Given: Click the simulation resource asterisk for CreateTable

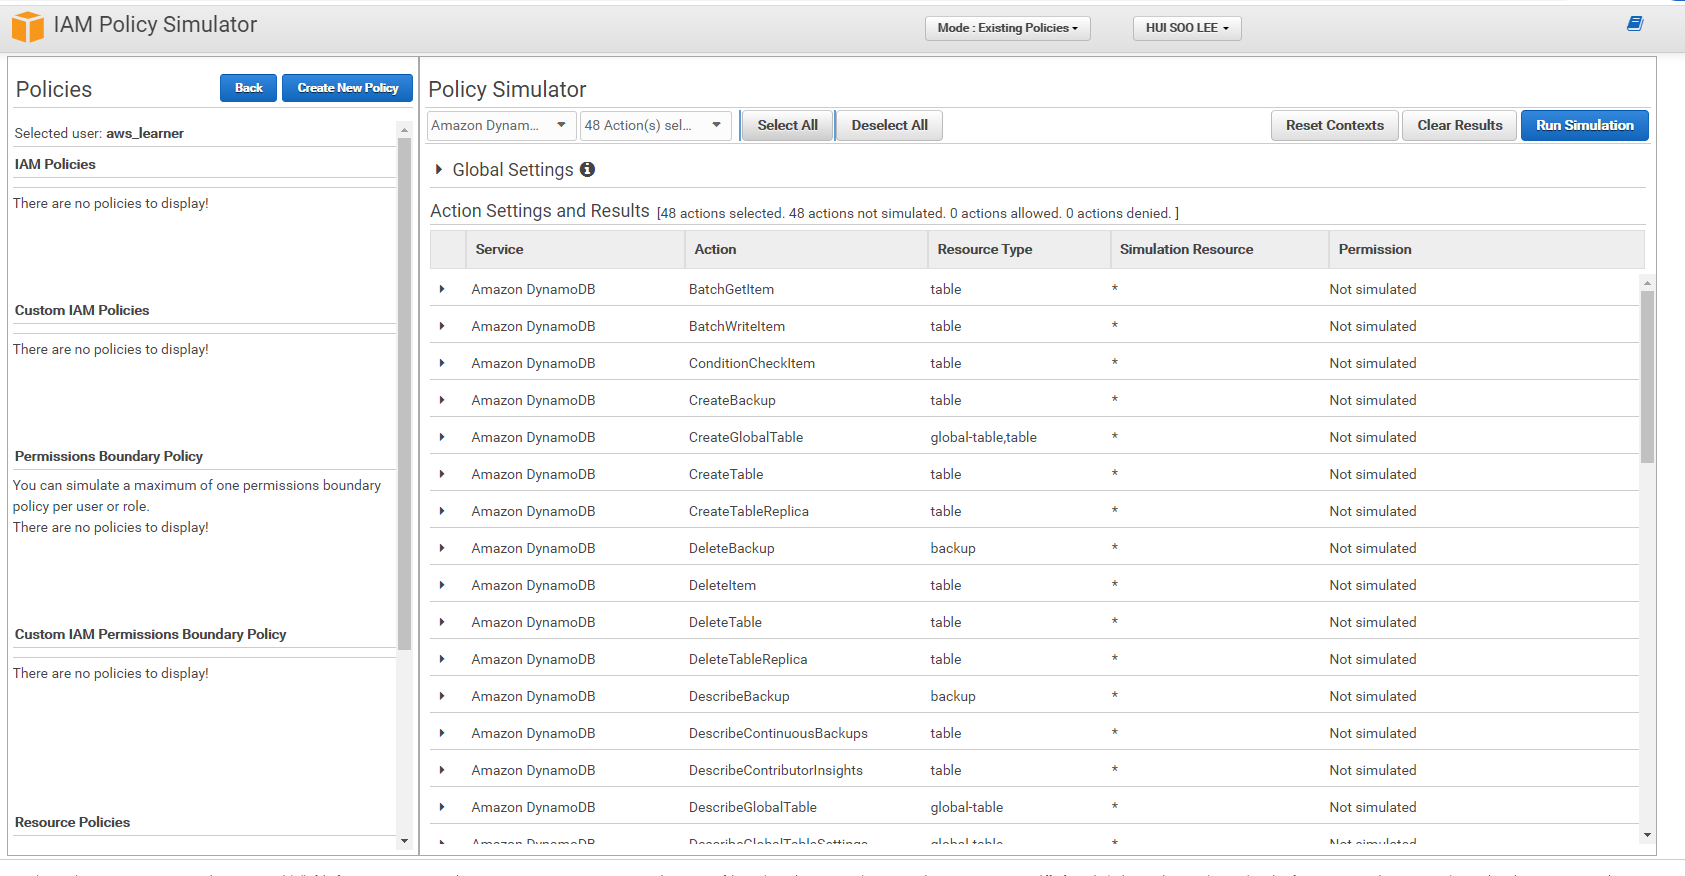Looking at the screenshot, I should point(1114,474).
